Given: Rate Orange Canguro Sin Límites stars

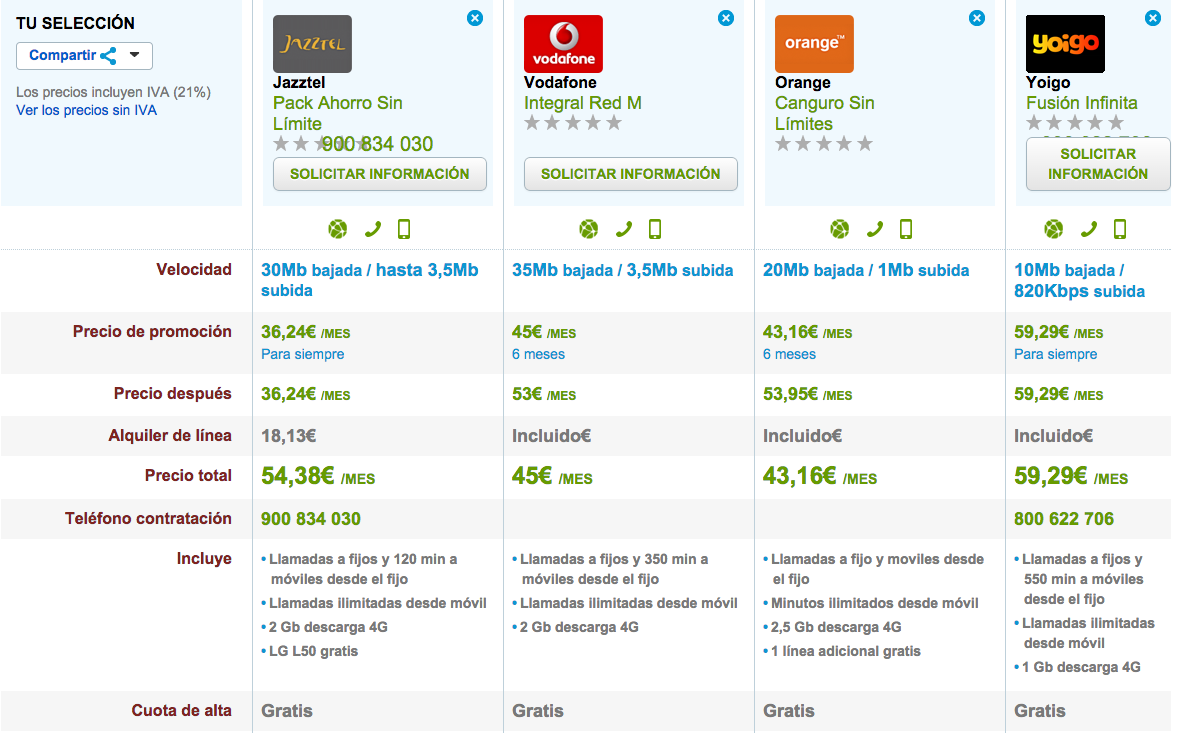Looking at the screenshot, I should [x=824, y=144].
